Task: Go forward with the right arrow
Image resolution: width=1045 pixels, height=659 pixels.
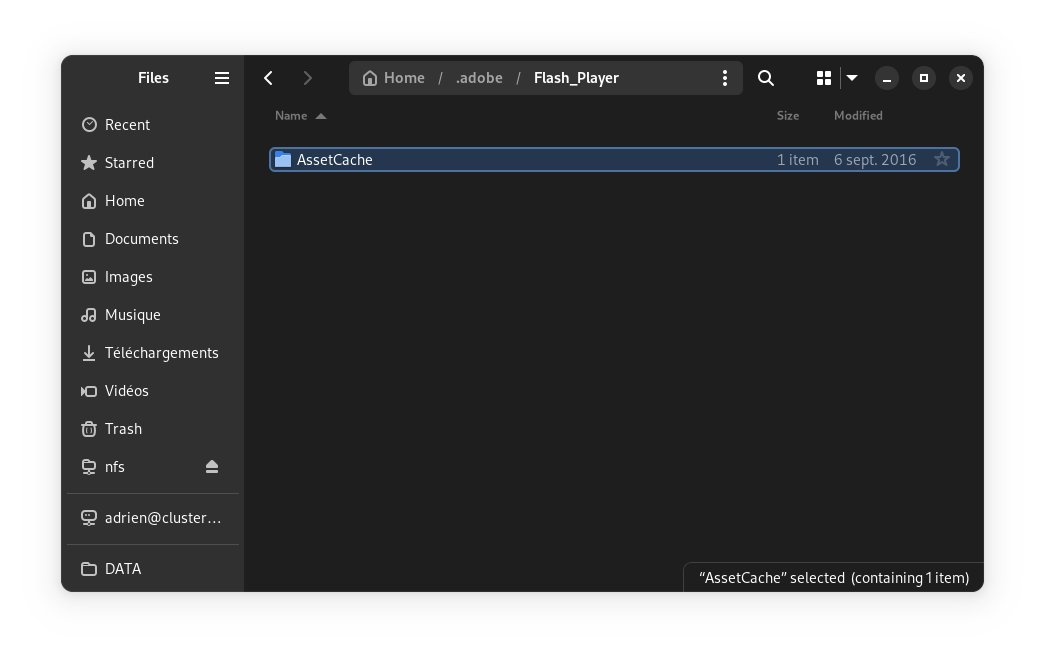Action: [x=307, y=78]
